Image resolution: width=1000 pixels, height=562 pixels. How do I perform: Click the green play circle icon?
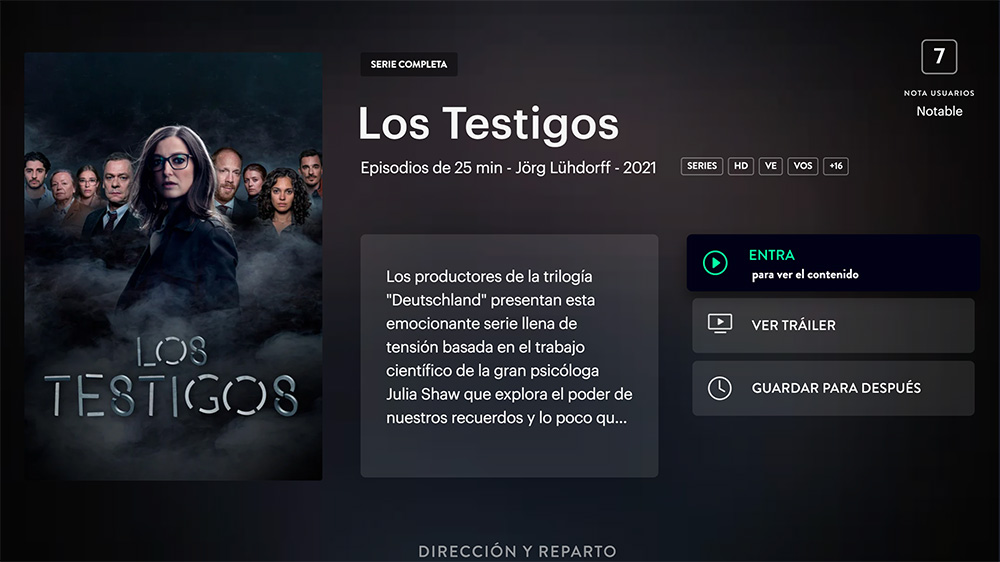[715, 263]
